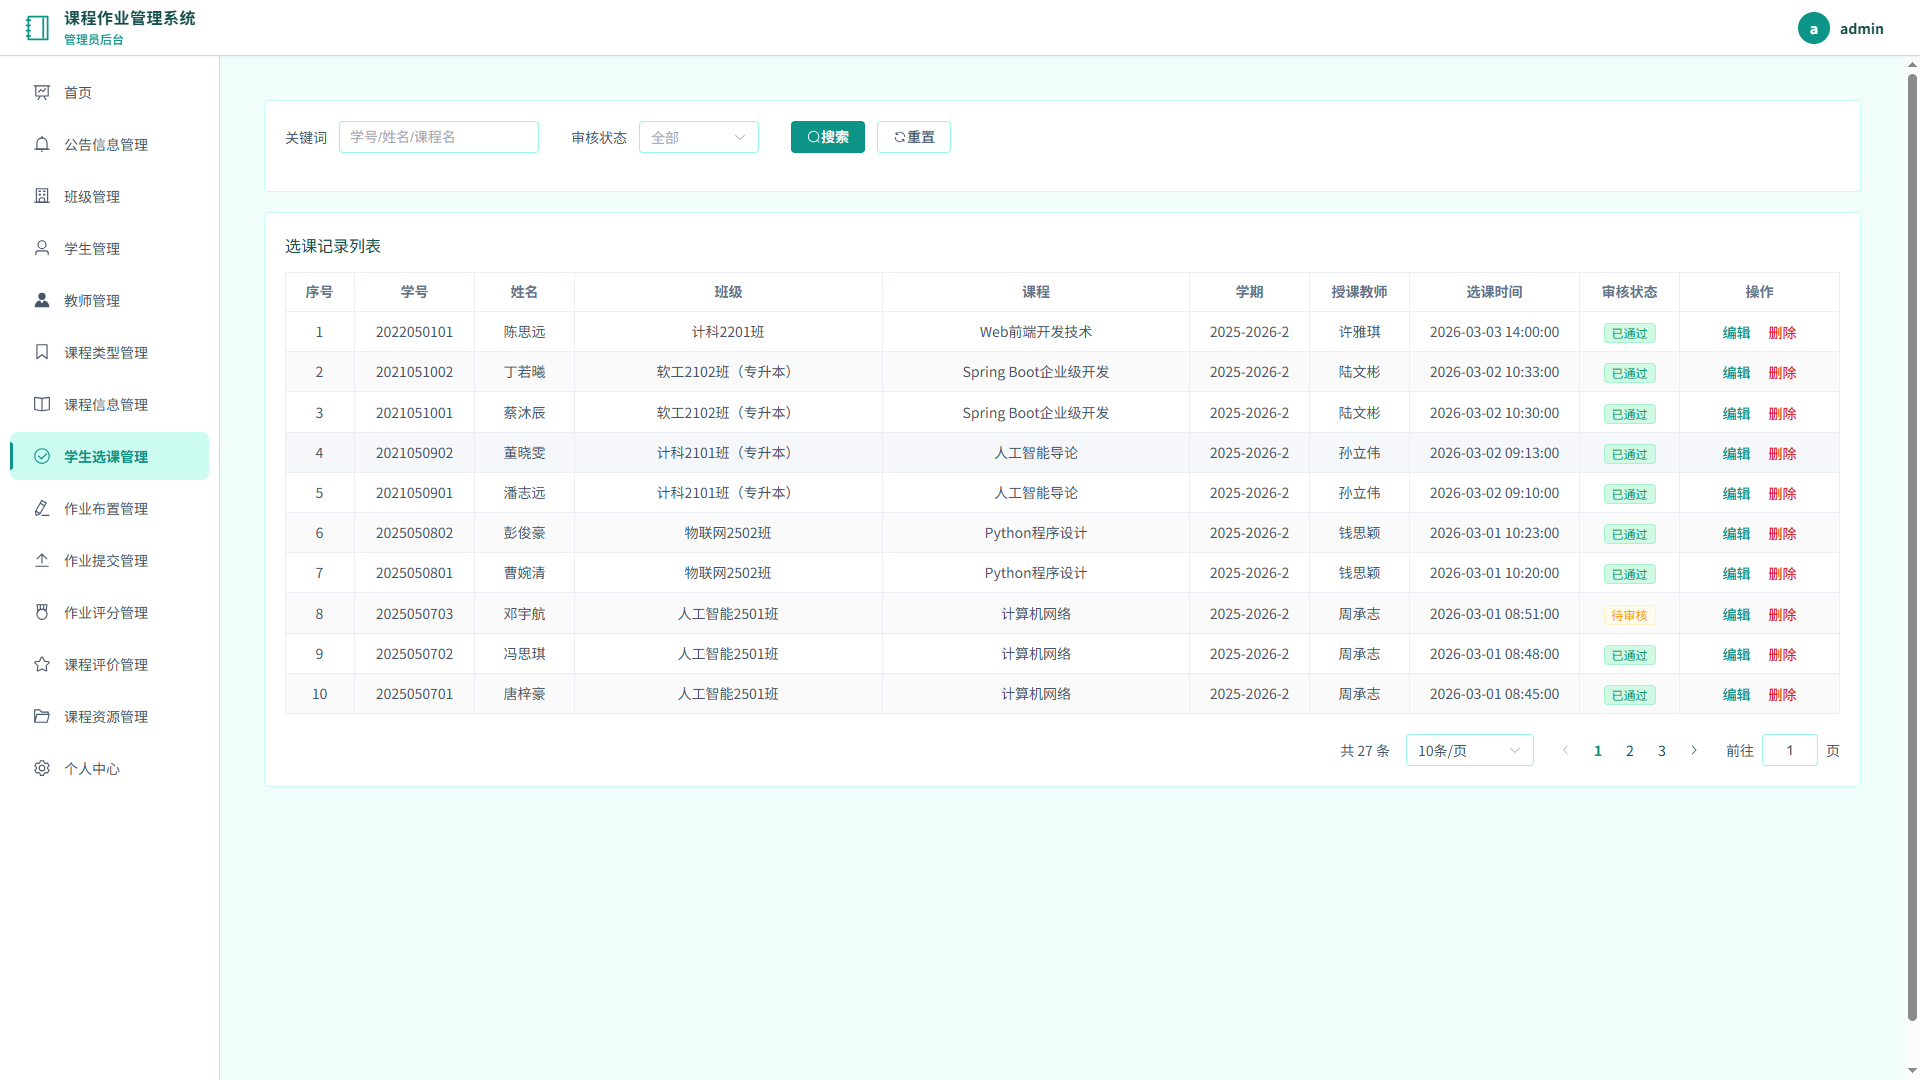Click the Web前端技术 course cell
Screen dimensions: 1920x1080
pos(1036,332)
